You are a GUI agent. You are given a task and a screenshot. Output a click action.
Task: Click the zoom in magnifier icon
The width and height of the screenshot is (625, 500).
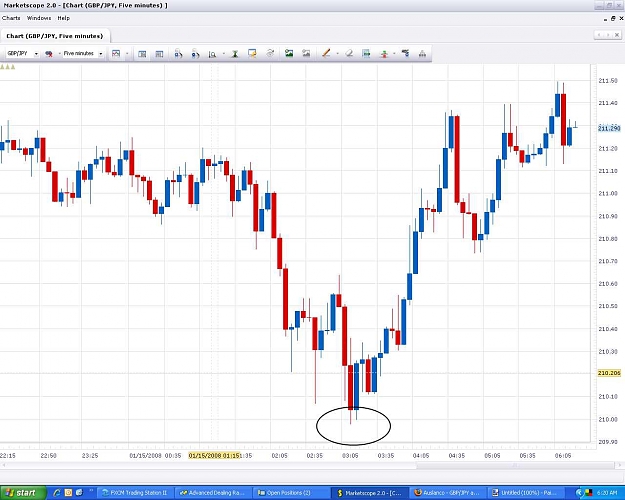pyautogui.click(x=178, y=54)
